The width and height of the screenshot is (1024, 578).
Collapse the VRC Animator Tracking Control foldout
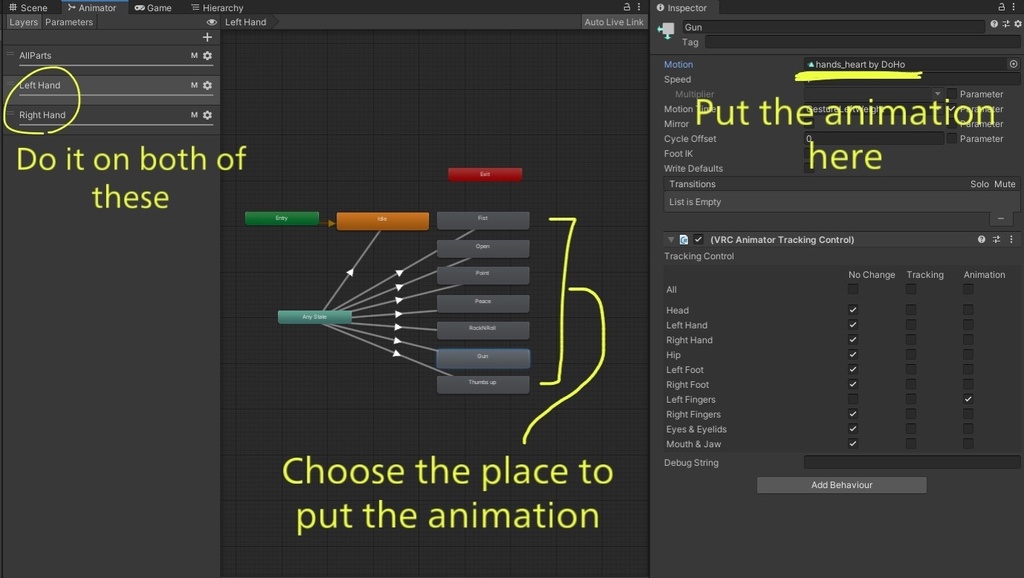671,240
